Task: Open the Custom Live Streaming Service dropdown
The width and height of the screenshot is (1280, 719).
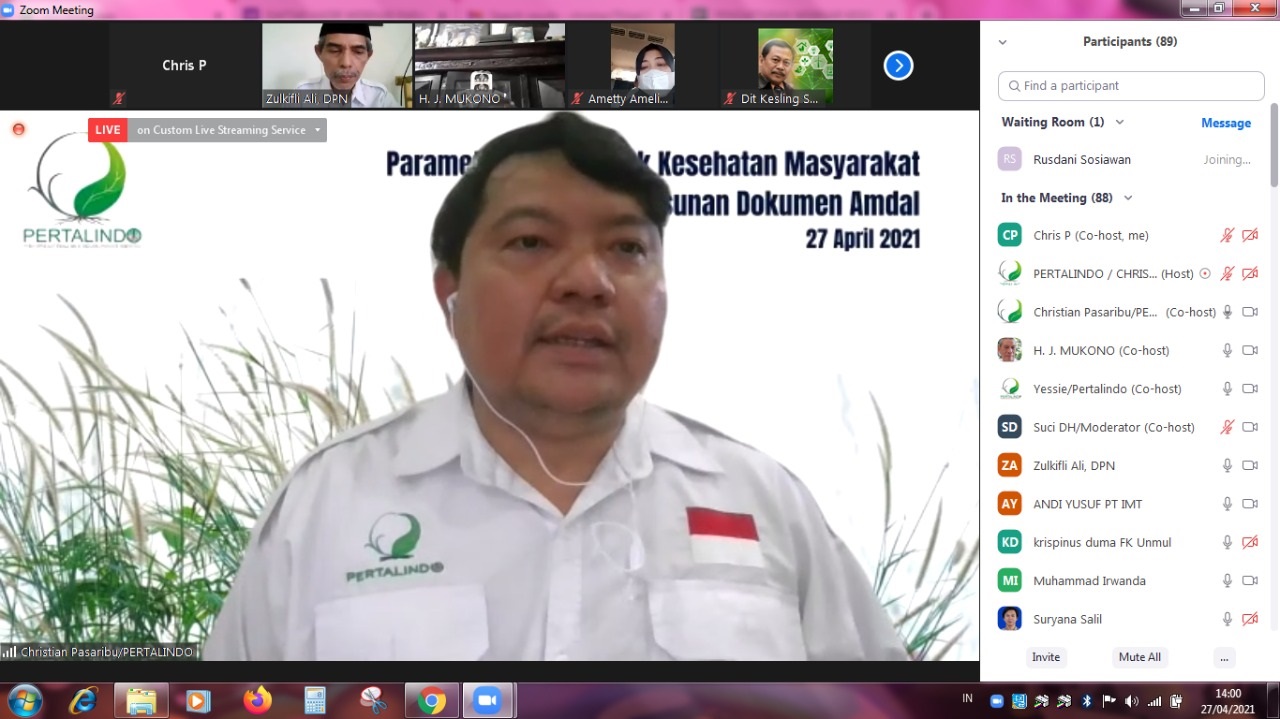Action: [x=318, y=130]
